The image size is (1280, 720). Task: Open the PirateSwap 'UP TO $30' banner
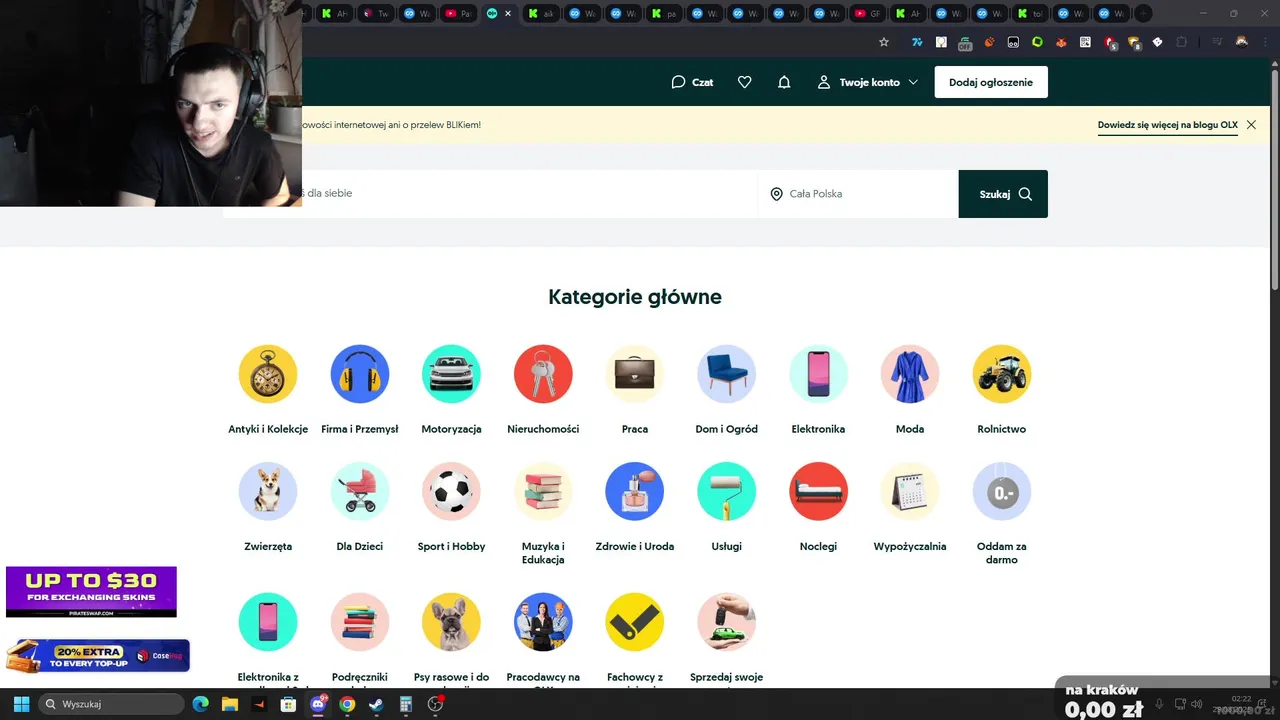91,592
